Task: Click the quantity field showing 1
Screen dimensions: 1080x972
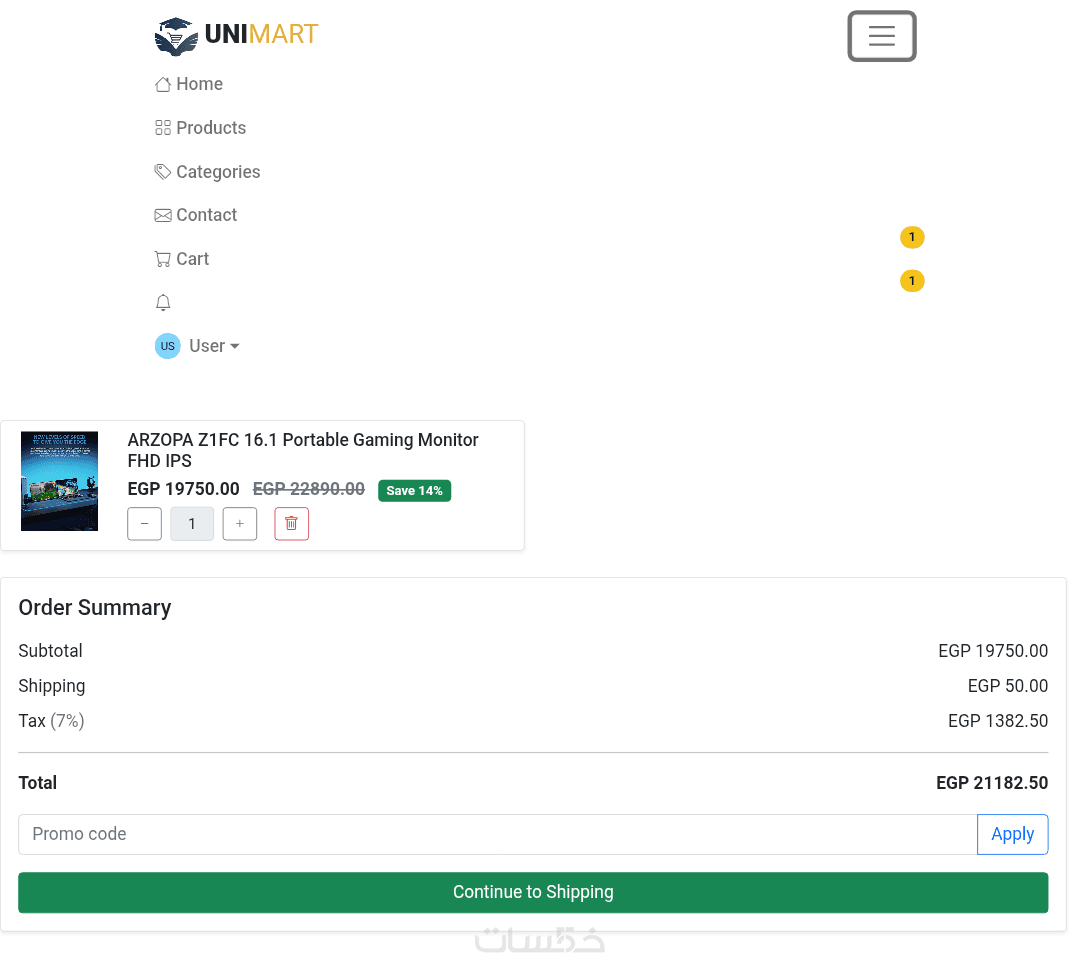Action: pyautogui.click(x=192, y=524)
